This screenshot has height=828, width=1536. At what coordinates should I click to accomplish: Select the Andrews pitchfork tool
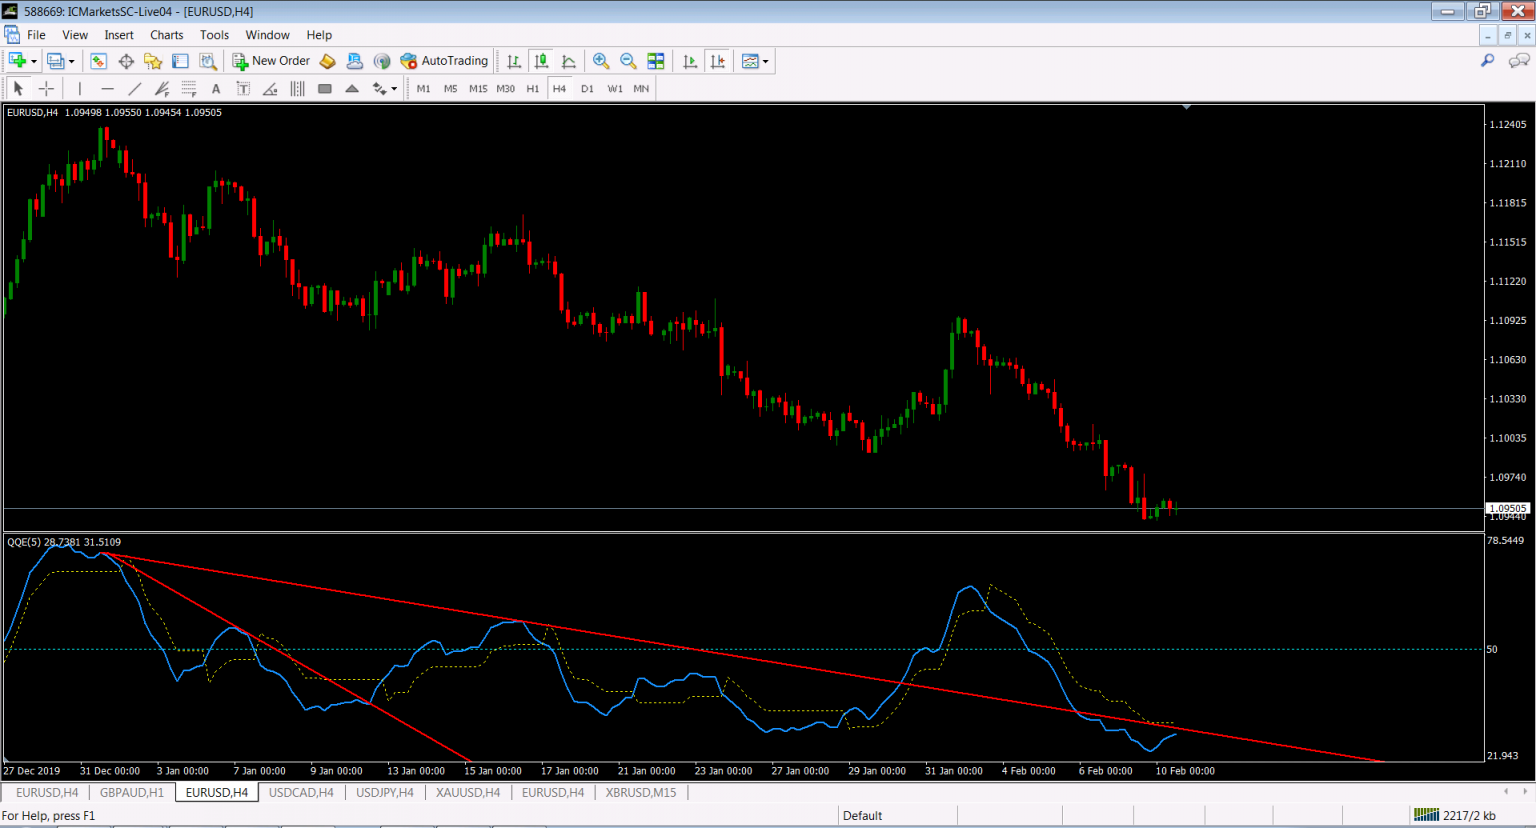tap(162, 89)
